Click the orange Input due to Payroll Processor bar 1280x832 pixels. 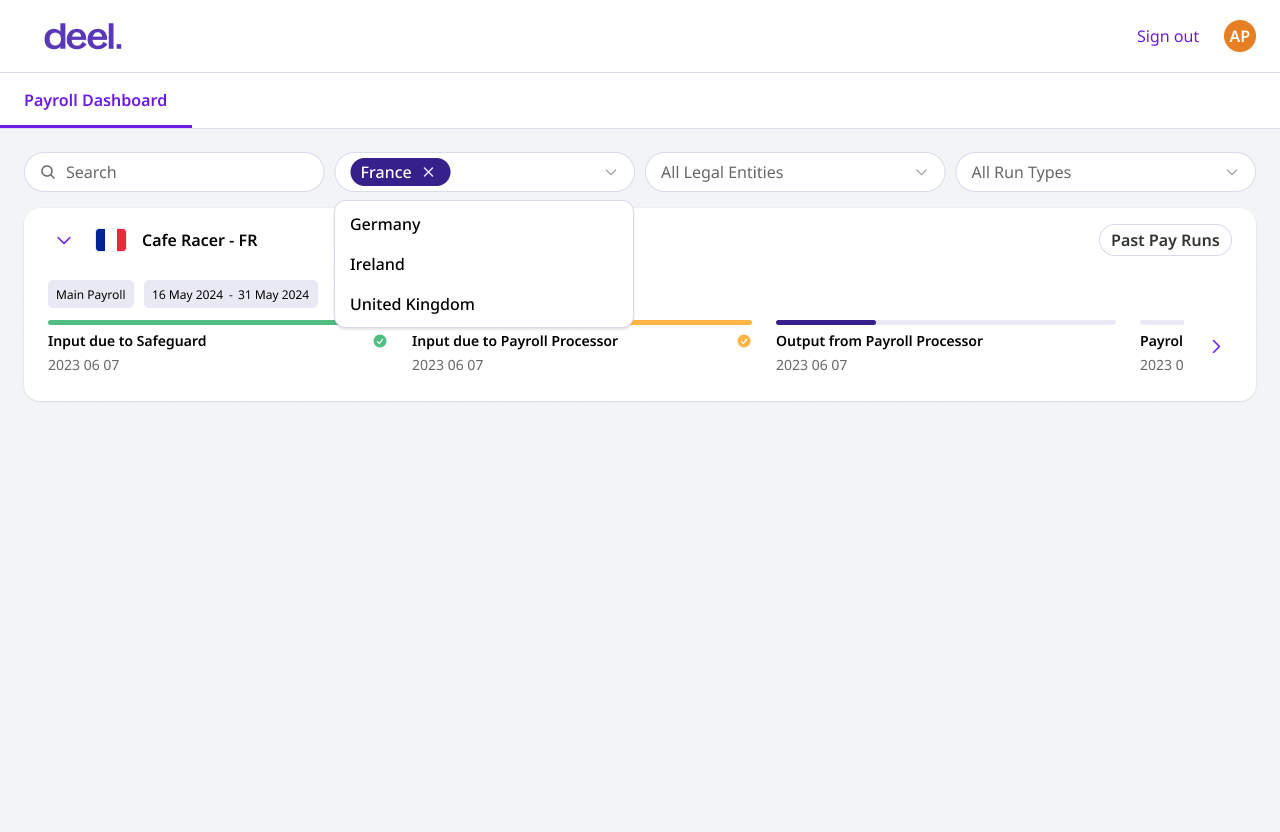point(692,322)
